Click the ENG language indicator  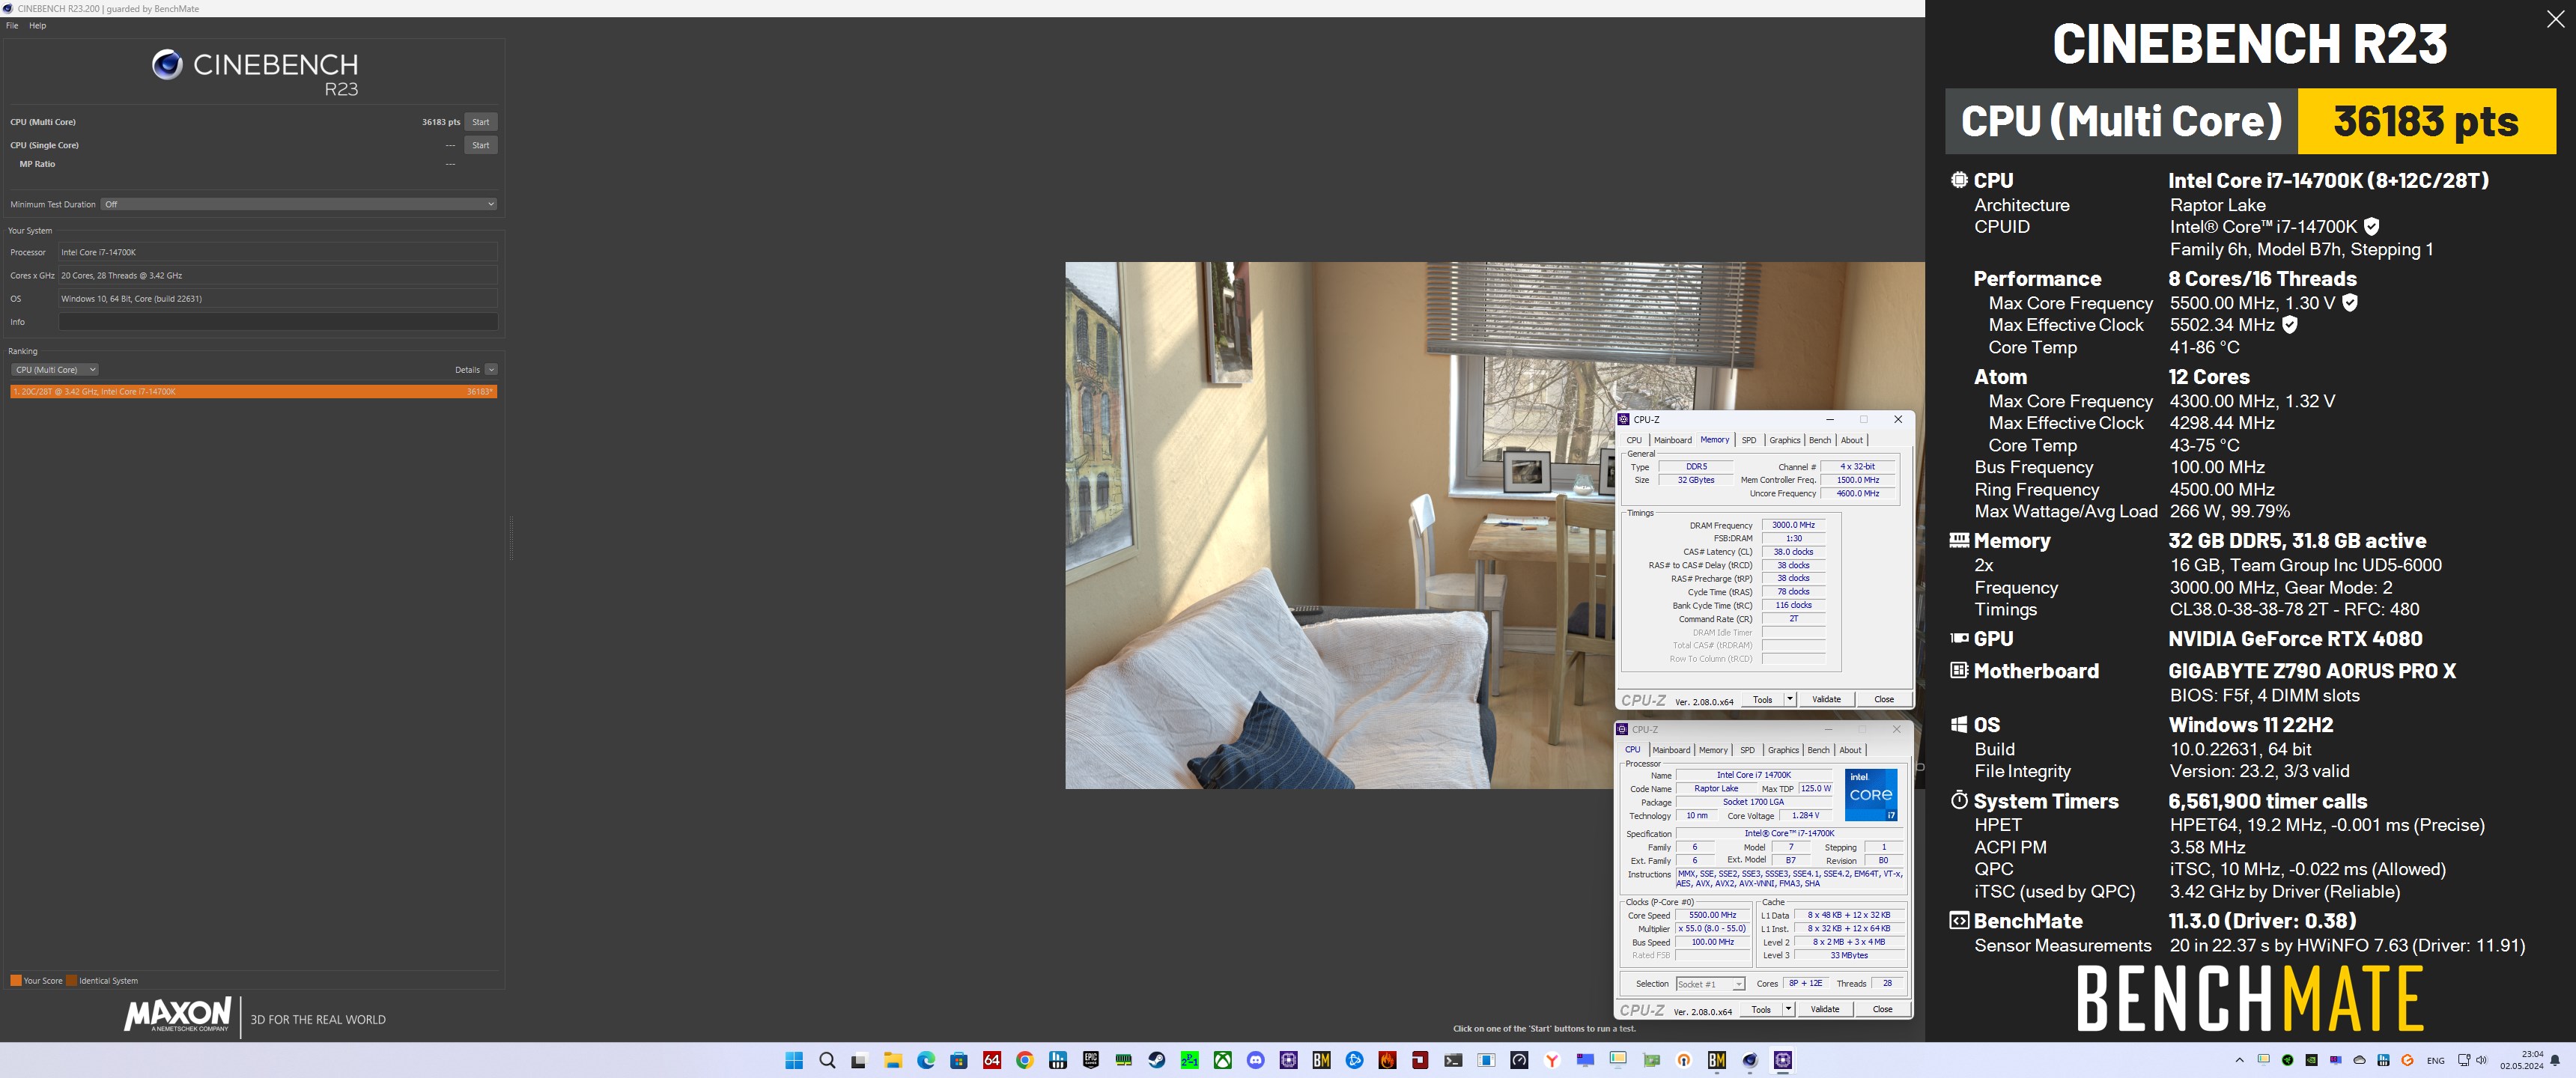click(x=2435, y=1061)
